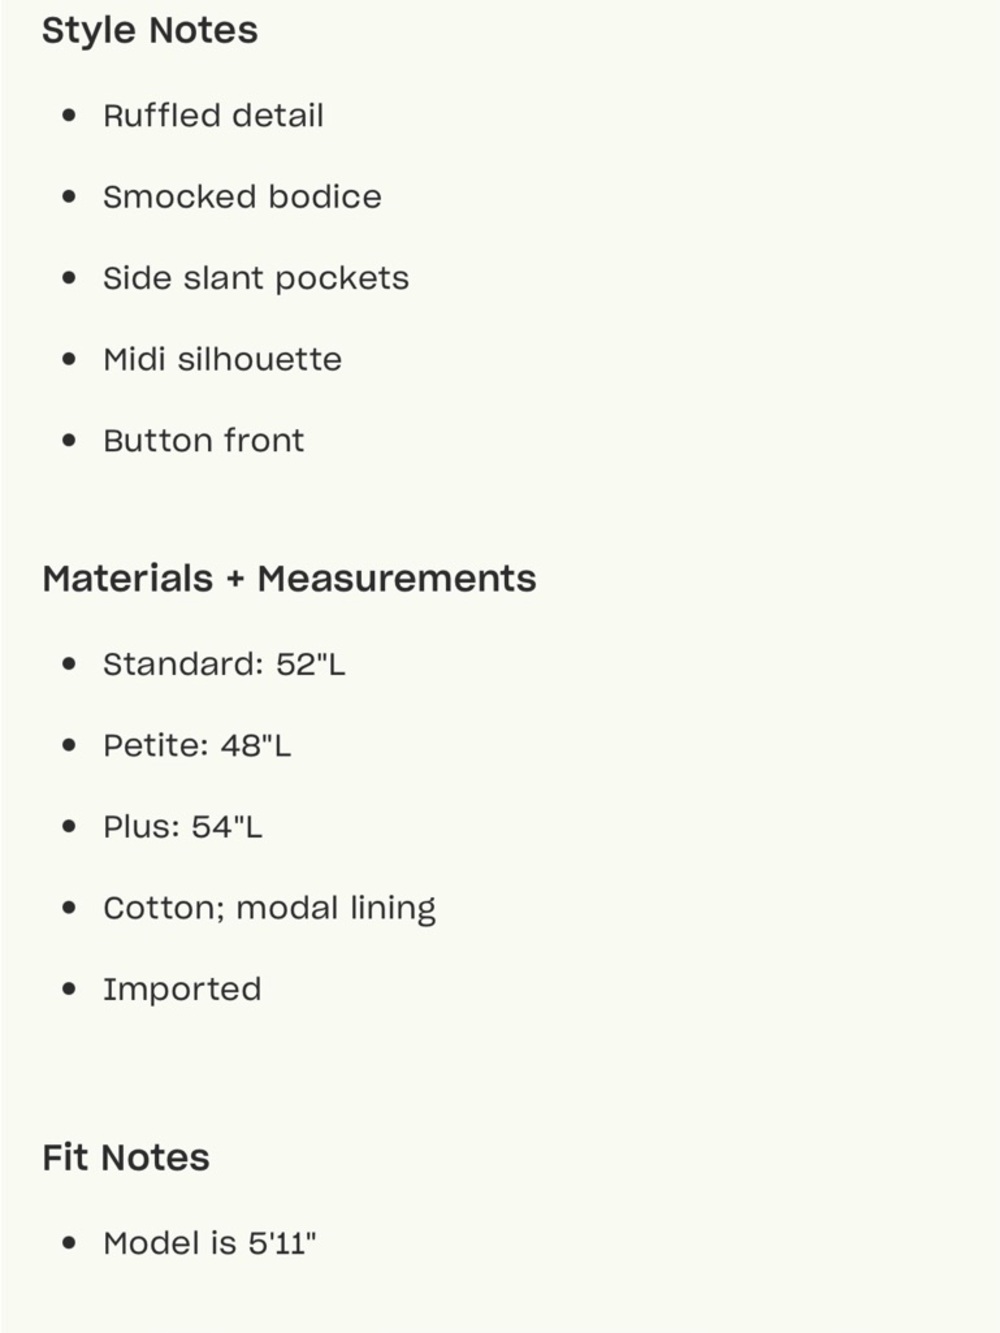Click the bullet beside Imported

69,990
